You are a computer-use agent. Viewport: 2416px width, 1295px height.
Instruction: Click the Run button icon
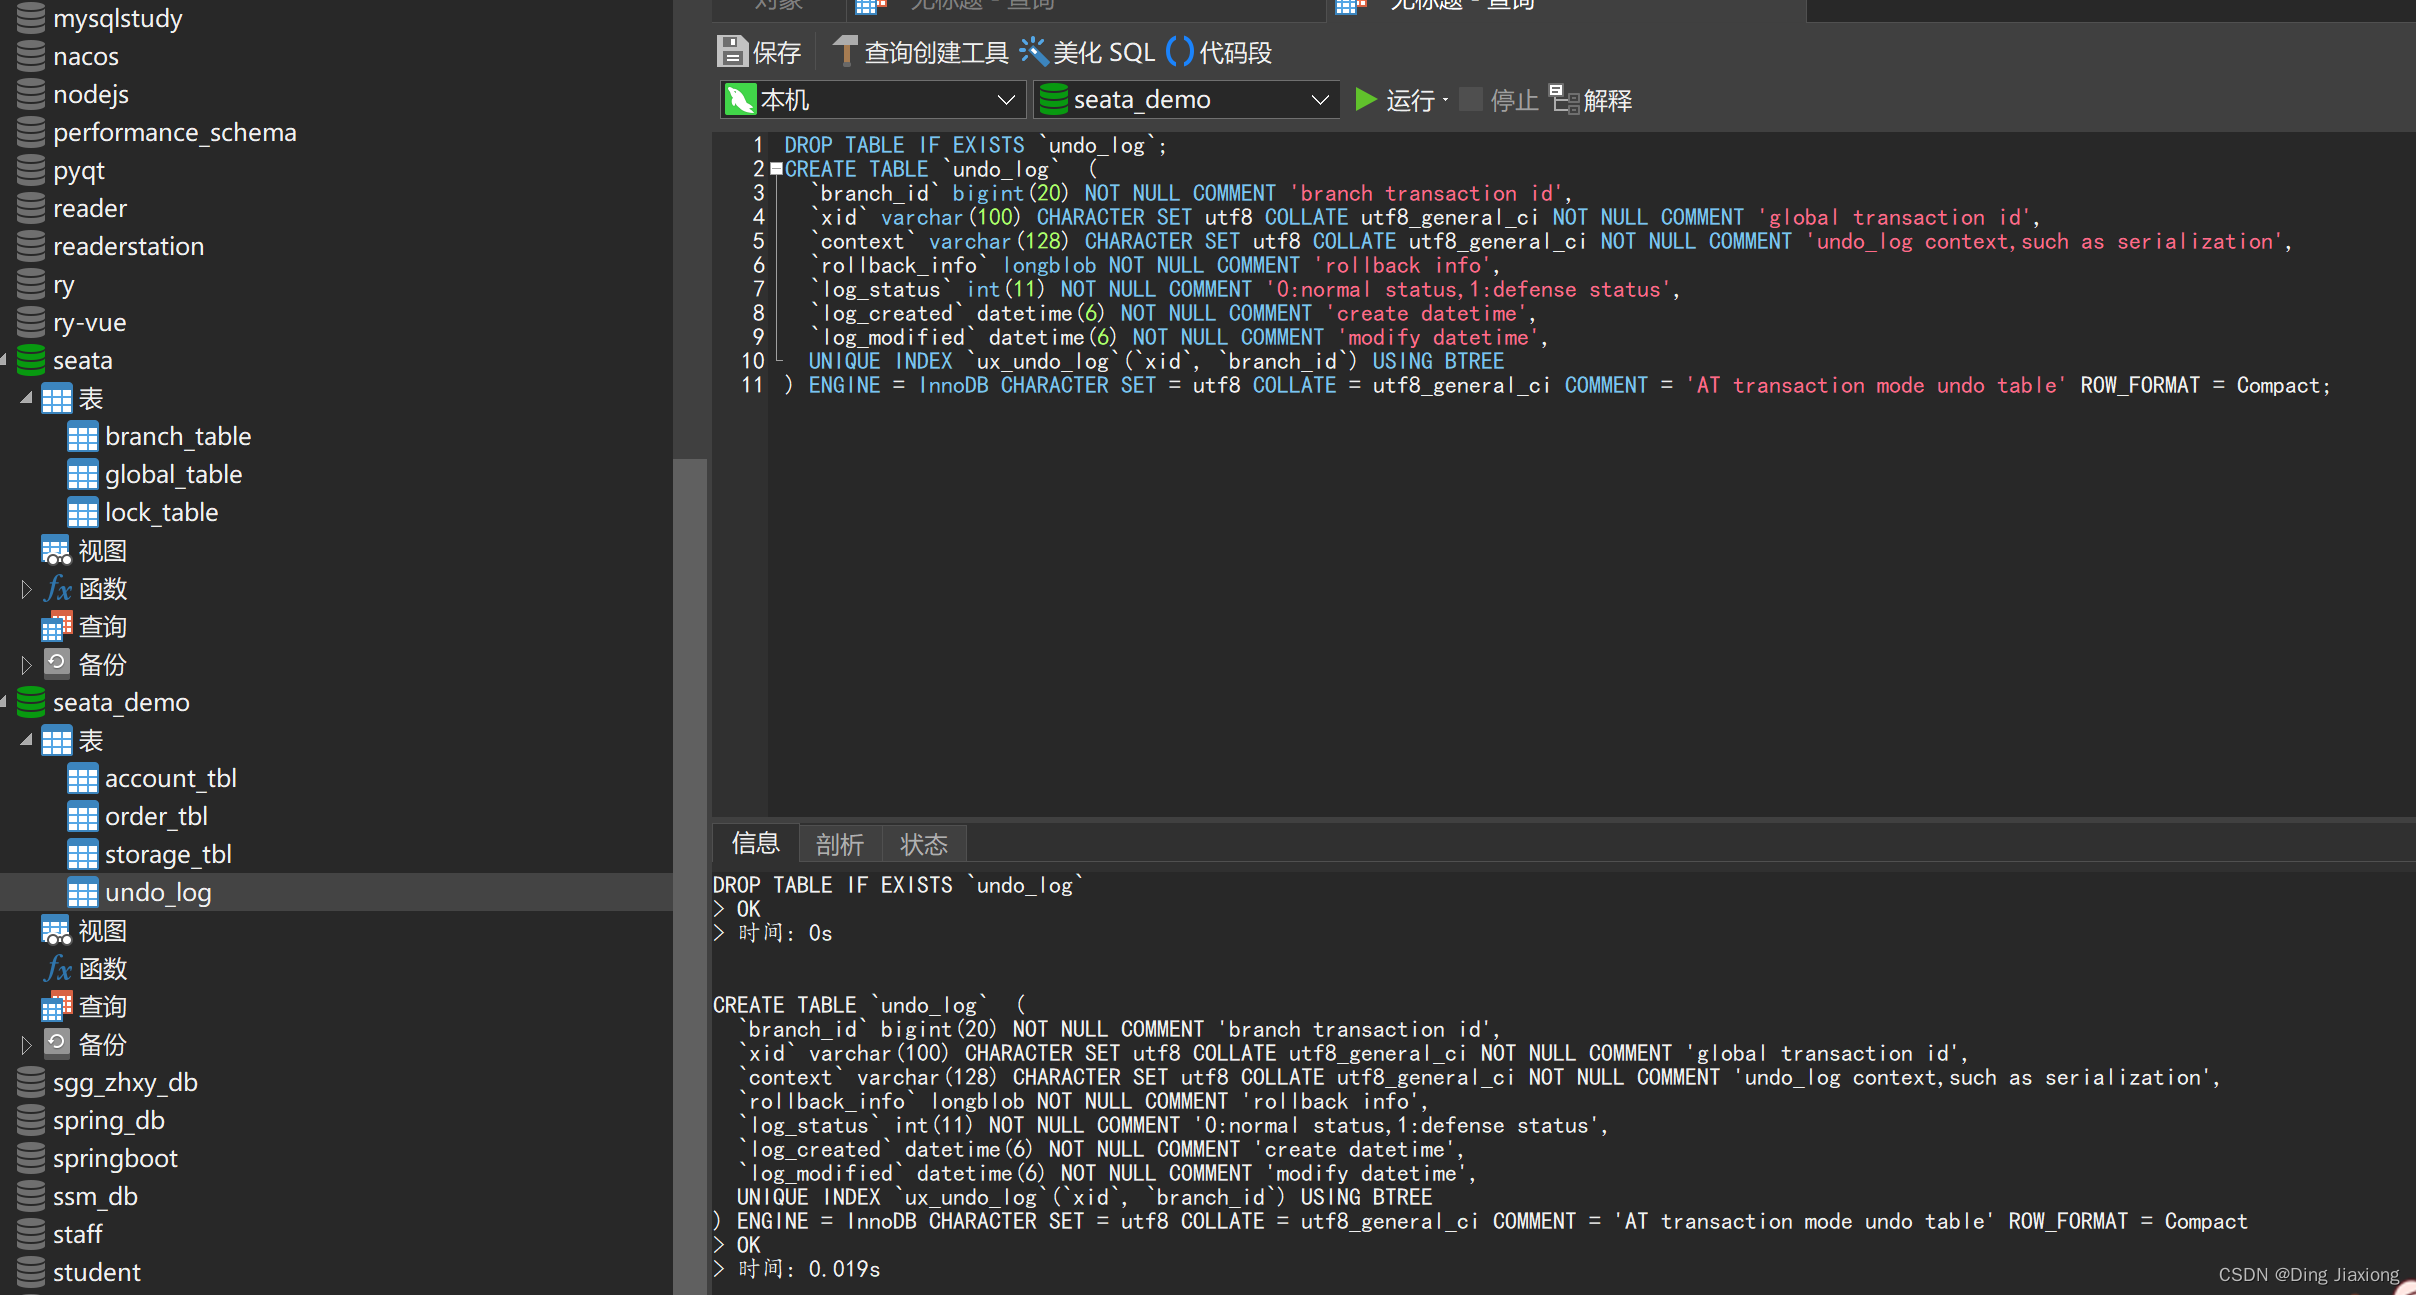click(1365, 99)
